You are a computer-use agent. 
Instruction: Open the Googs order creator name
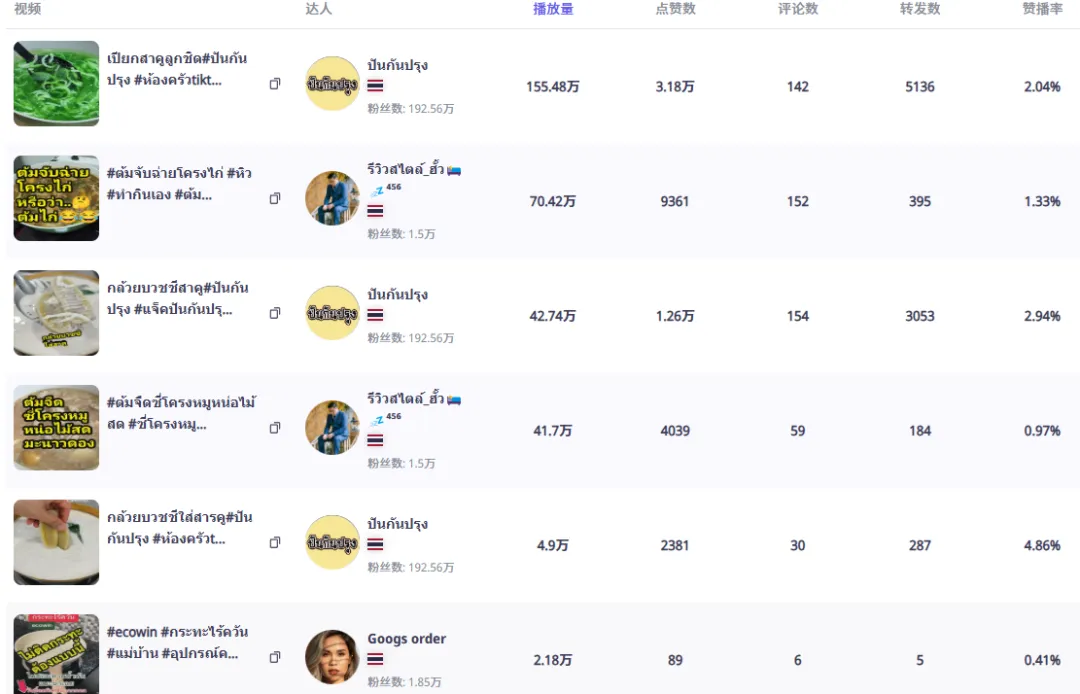pos(406,639)
